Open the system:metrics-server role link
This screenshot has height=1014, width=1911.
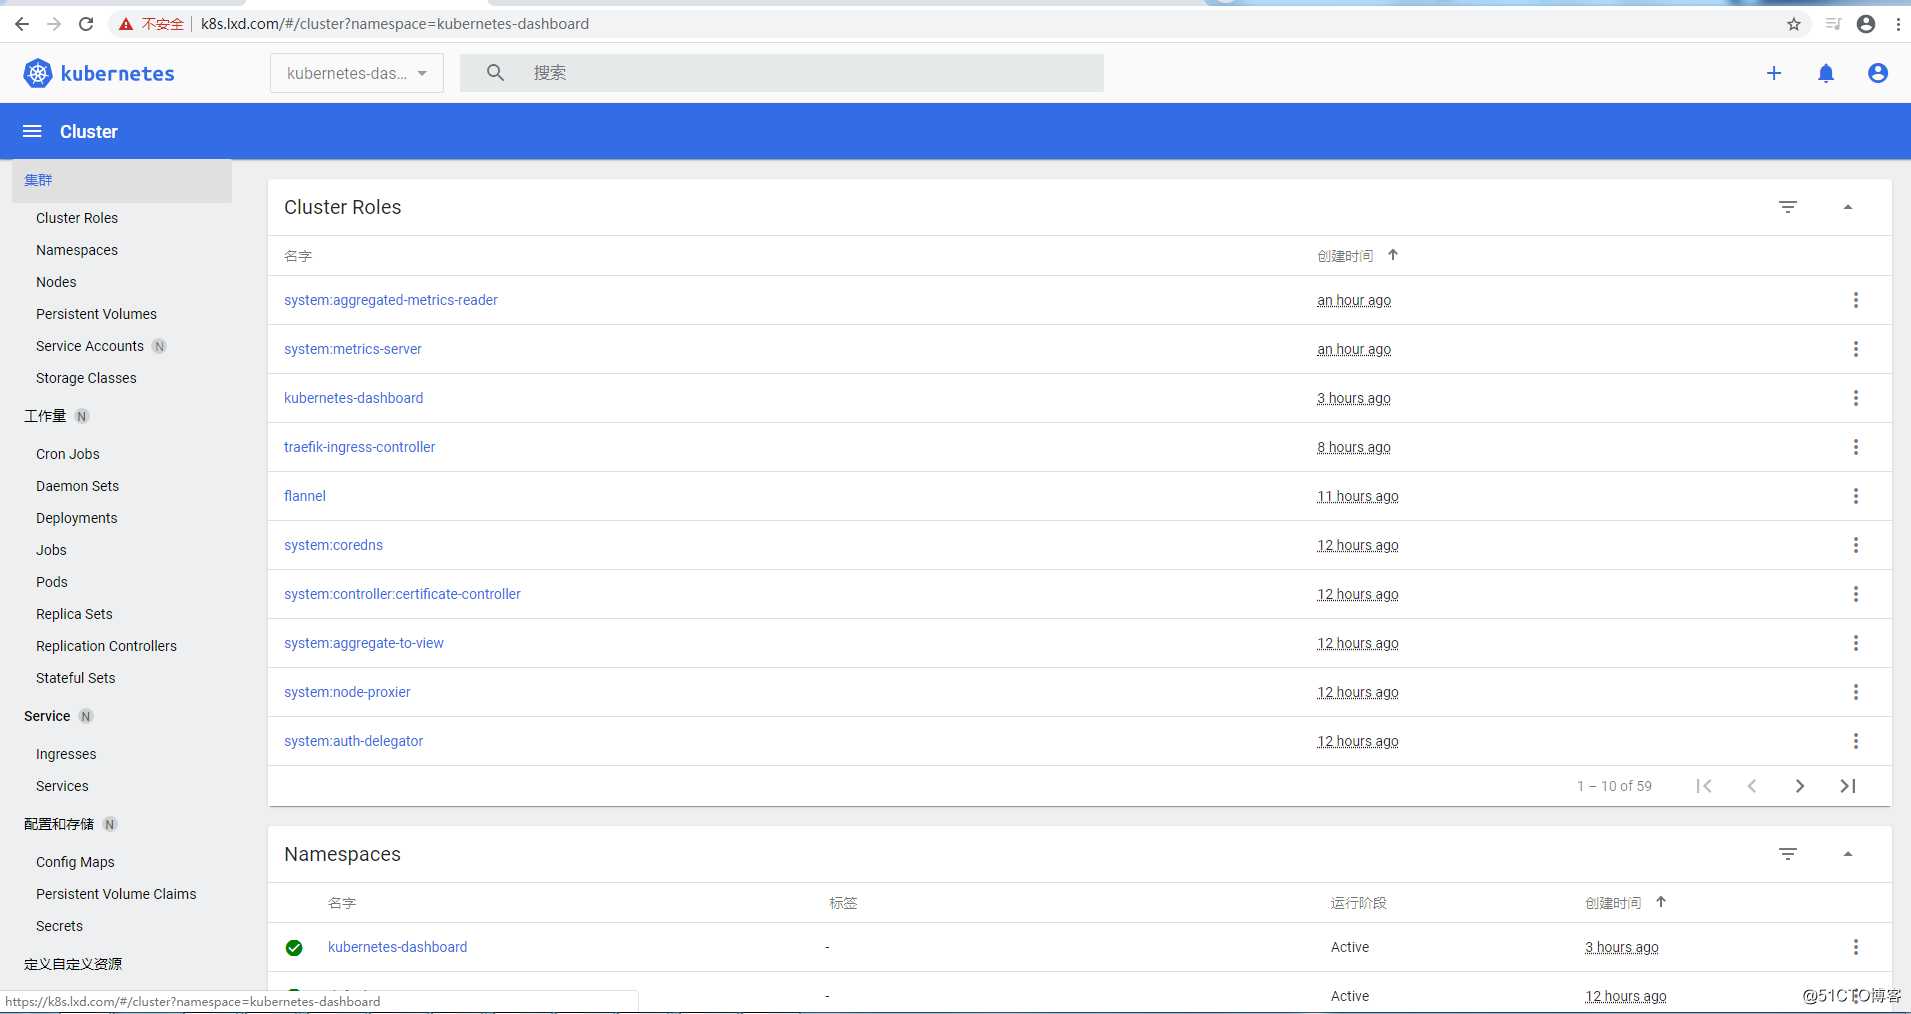(353, 349)
